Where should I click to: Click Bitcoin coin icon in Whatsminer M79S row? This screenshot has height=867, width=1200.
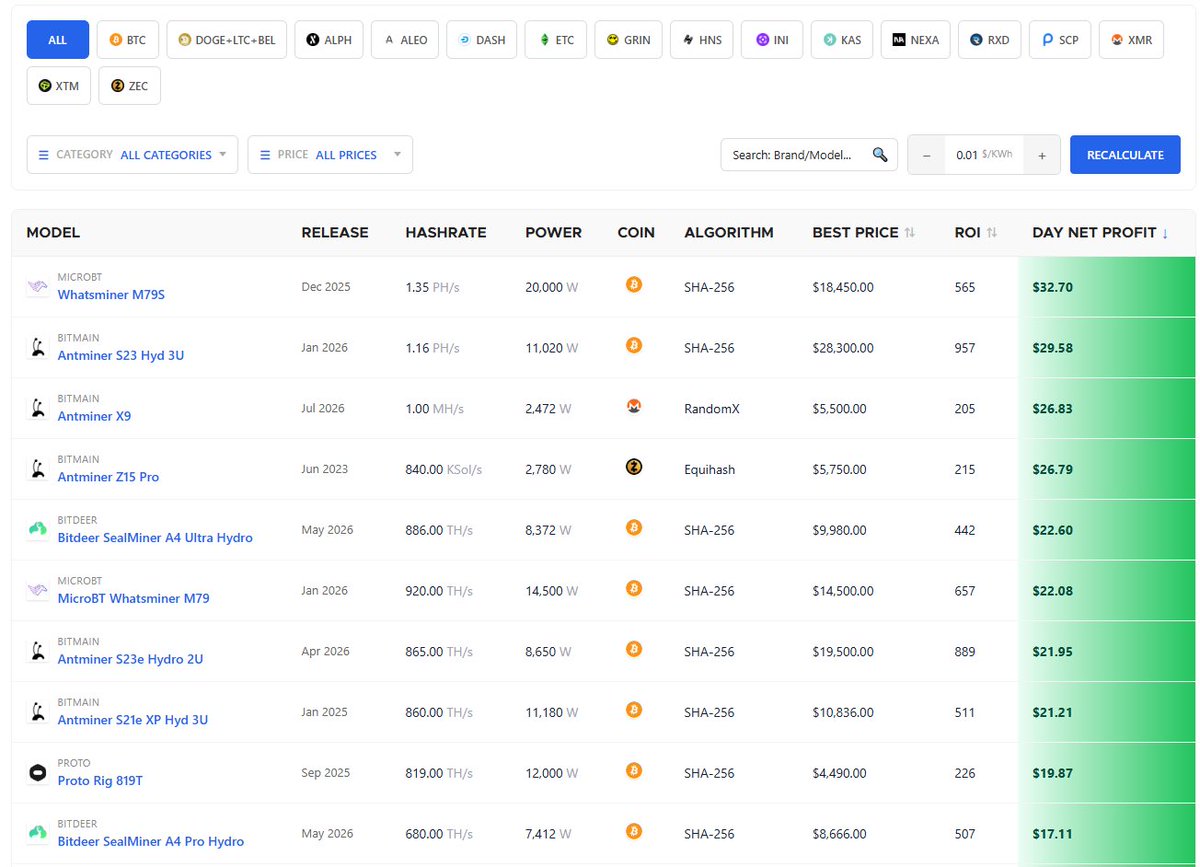pyautogui.click(x=633, y=284)
